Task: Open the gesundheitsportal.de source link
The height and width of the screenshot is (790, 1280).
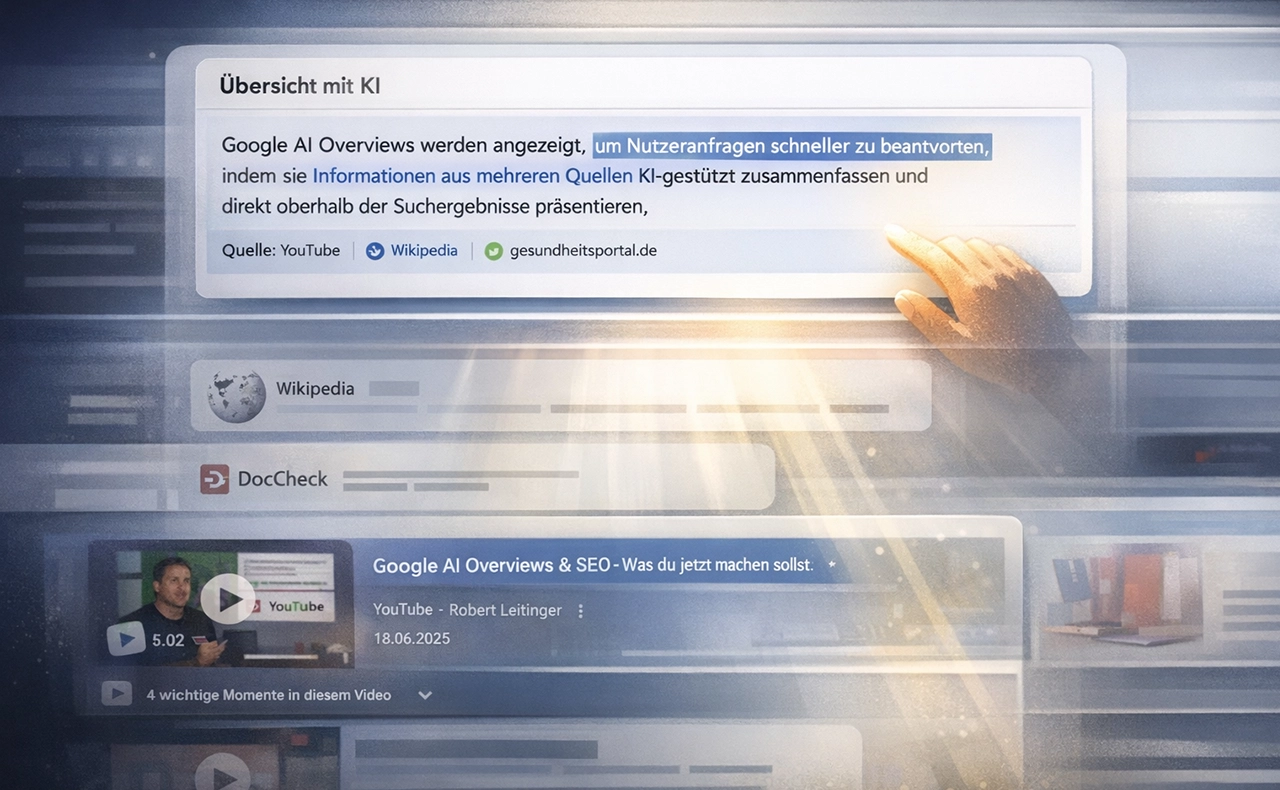Action: tap(583, 251)
